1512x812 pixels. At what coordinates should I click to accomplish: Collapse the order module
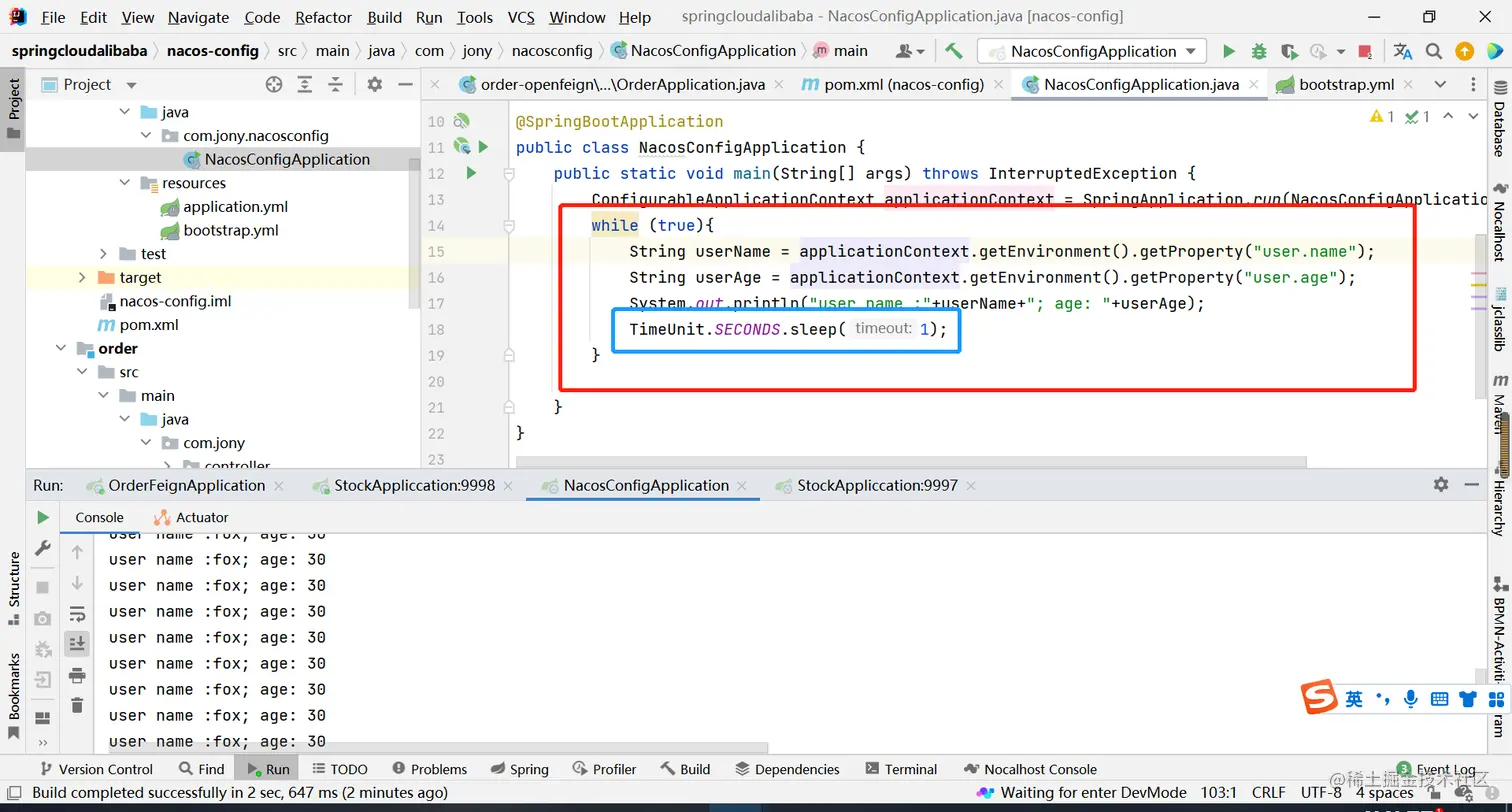[62, 349]
